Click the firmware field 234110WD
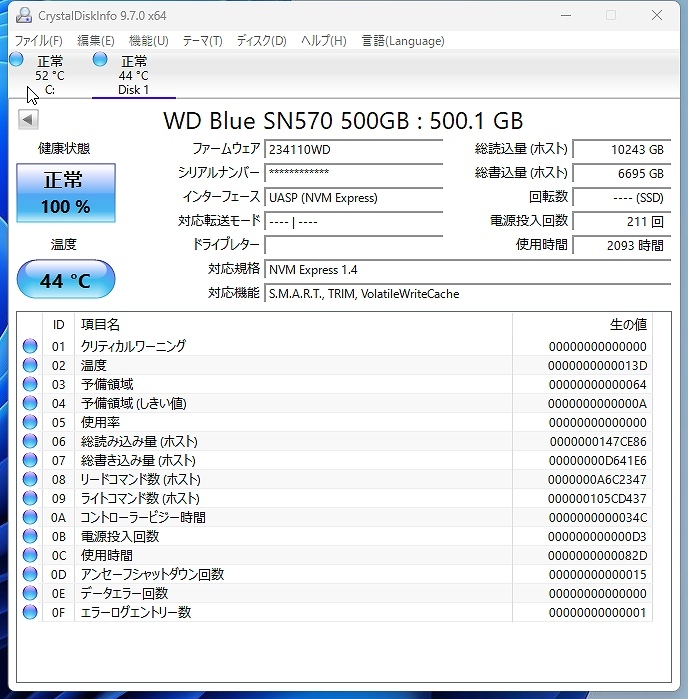The image size is (688, 699). (354, 149)
